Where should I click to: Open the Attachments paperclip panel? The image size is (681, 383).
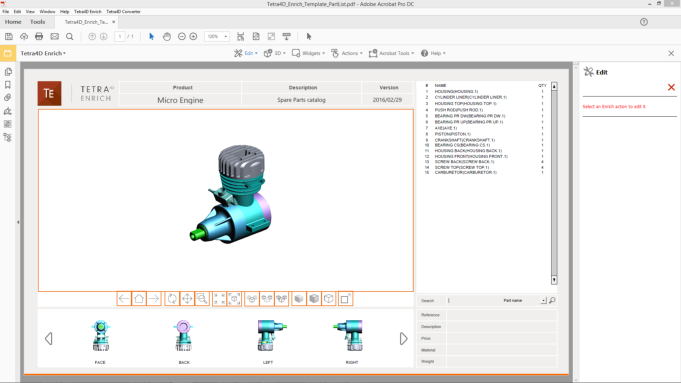[8, 98]
